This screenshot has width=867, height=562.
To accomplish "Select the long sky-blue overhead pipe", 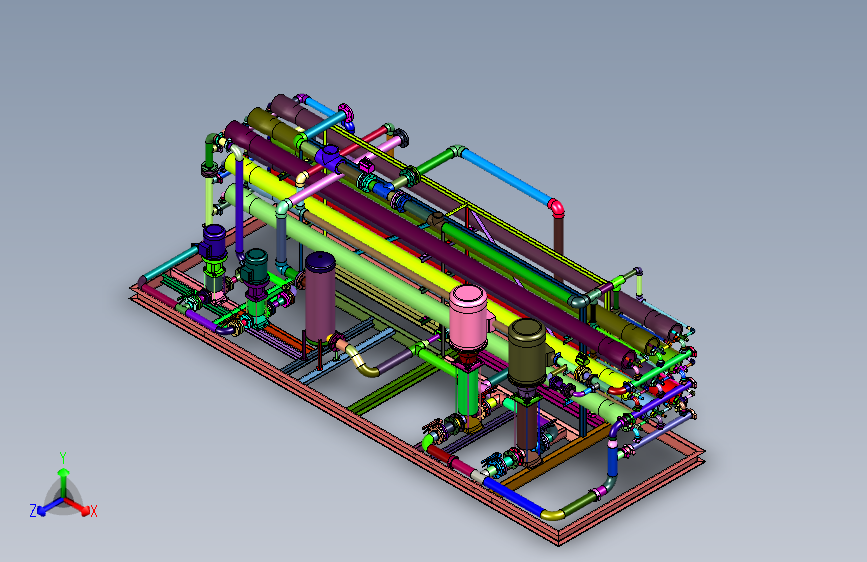I will [506, 176].
